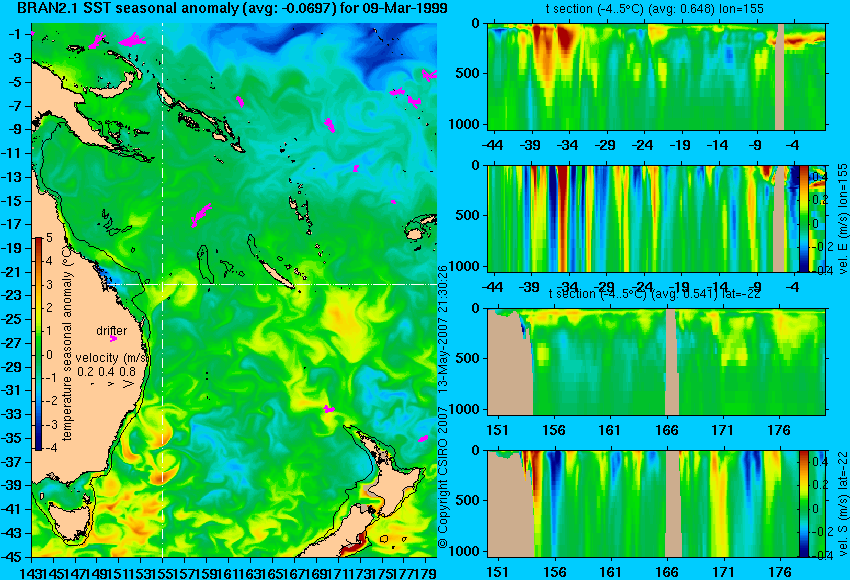This screenshot has height=580, width=850.
Task: Click '166' tick under lat=-22 temperature section
Action: 666,430
